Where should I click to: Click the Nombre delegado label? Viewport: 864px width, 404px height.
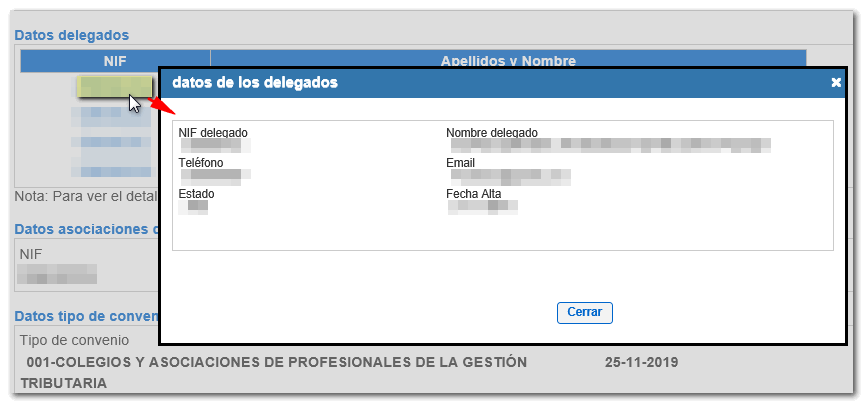pyautogui.click(x=492, y=133)
